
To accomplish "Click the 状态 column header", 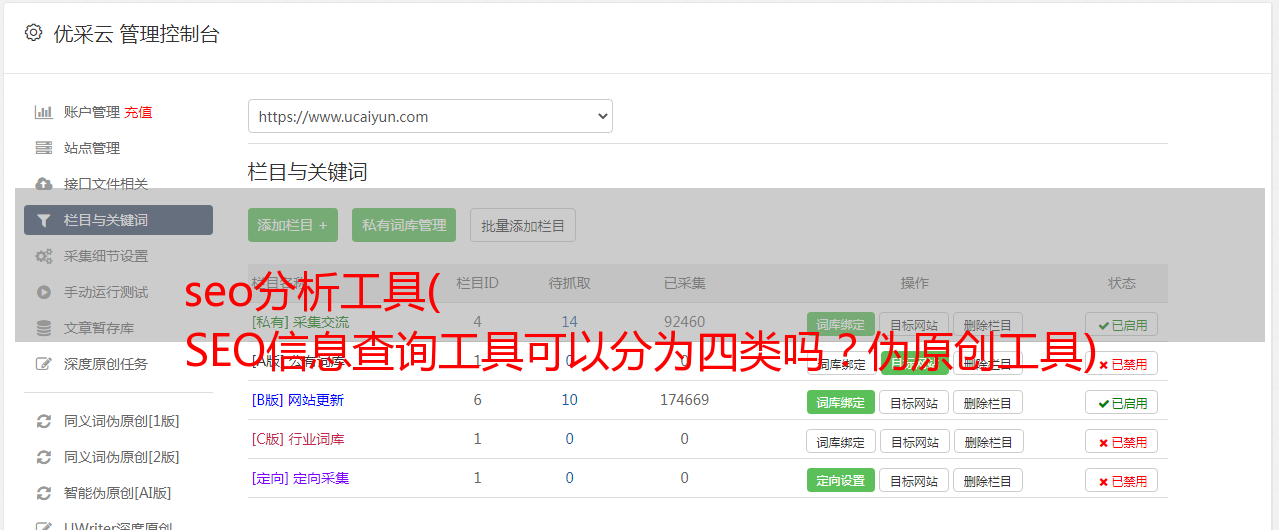I will pos(1122,283).
